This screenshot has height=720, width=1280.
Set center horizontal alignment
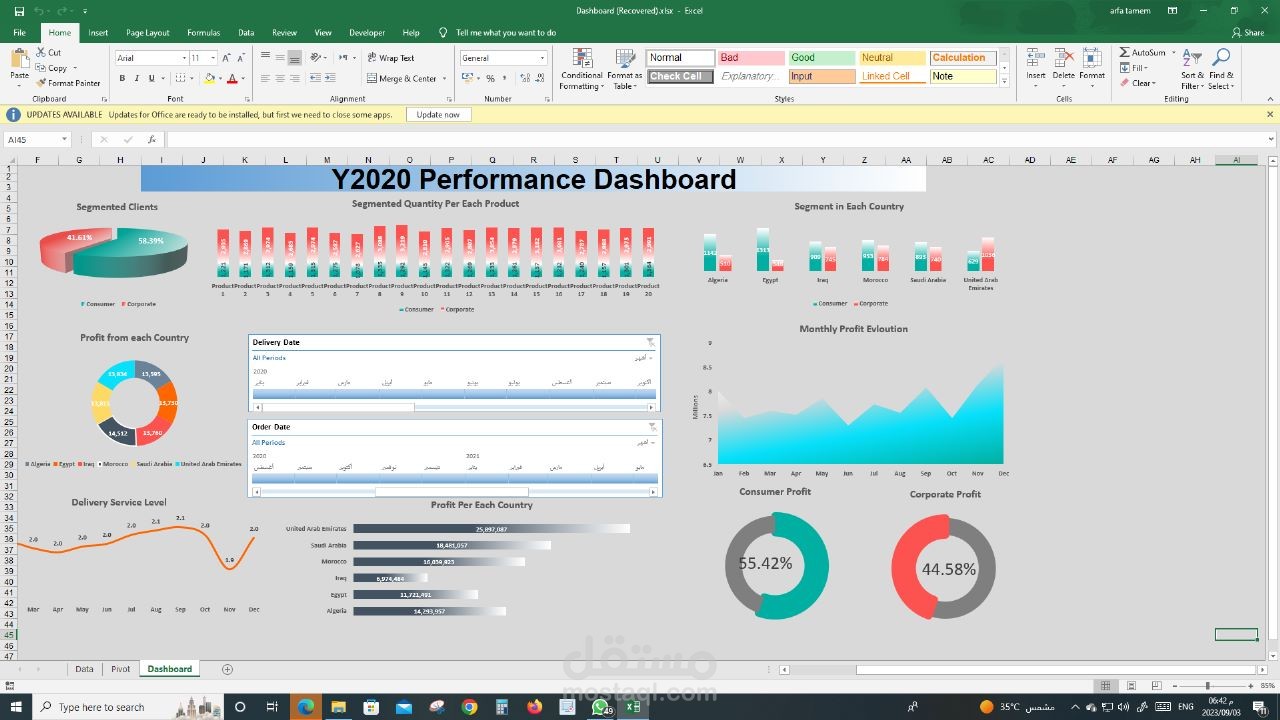click(280, 78)
